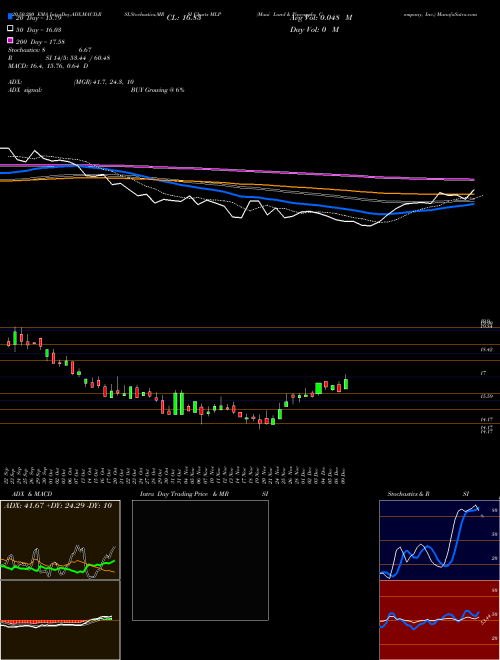Open the red RSI mini chart
The height and width of the screenshot is (660, 500).
tap(439, 620)
